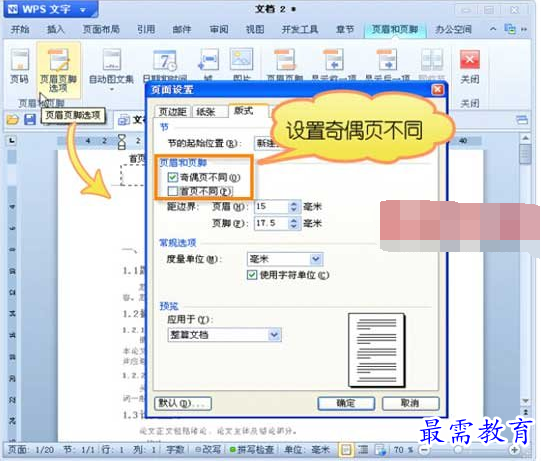Switch to 页边距 tab in dialog

pyautogui.click(x=172, y=111)
